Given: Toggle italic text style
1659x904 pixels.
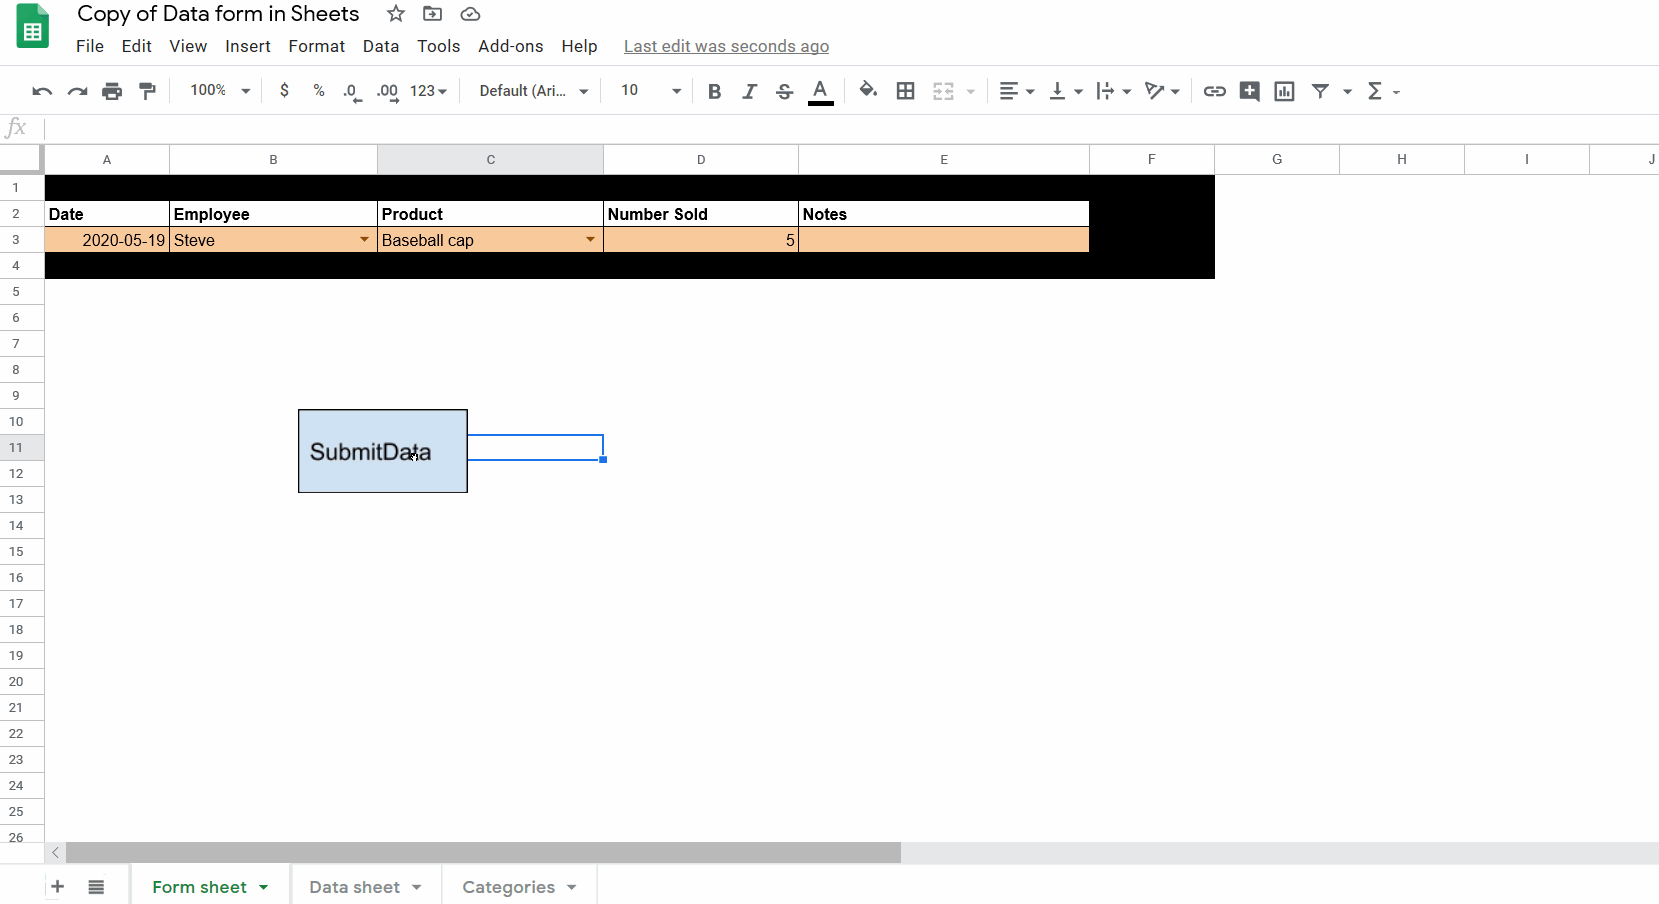Looking at the screenshot, I should click(749, 91).
